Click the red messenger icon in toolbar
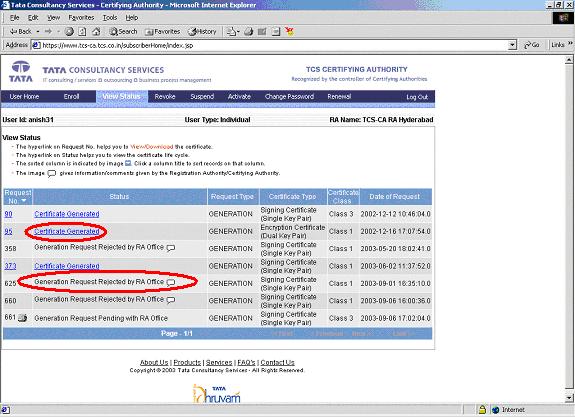575x418 pixels. click(x=289, y=32)
